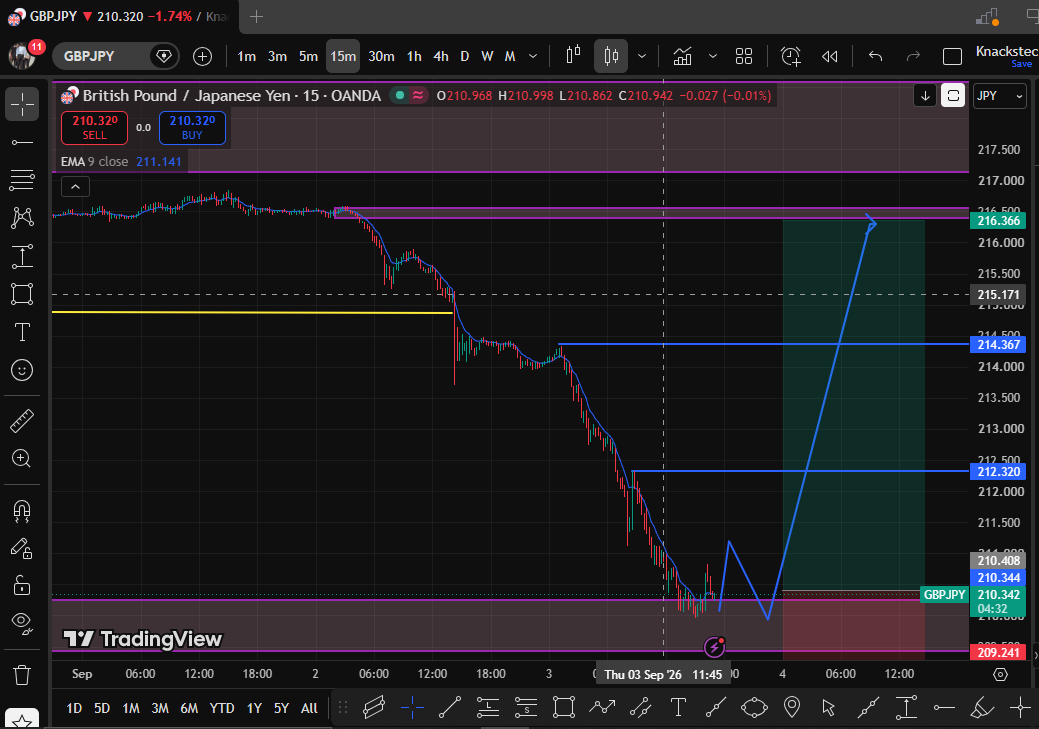
Task: Toggle lock all drawings
Action: pyautogui.click(x=22, y=585)
